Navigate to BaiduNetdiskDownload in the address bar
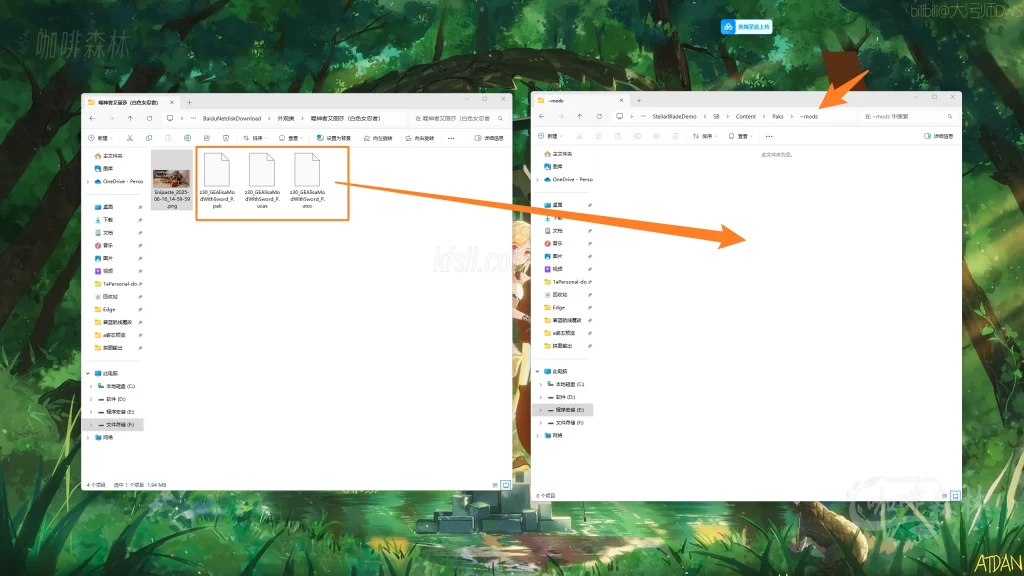 (232, 118)
